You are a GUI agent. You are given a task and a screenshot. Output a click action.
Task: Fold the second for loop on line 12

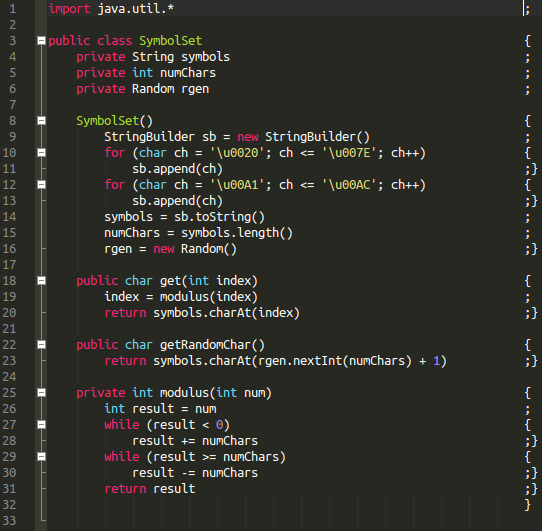tap(41, 185)
